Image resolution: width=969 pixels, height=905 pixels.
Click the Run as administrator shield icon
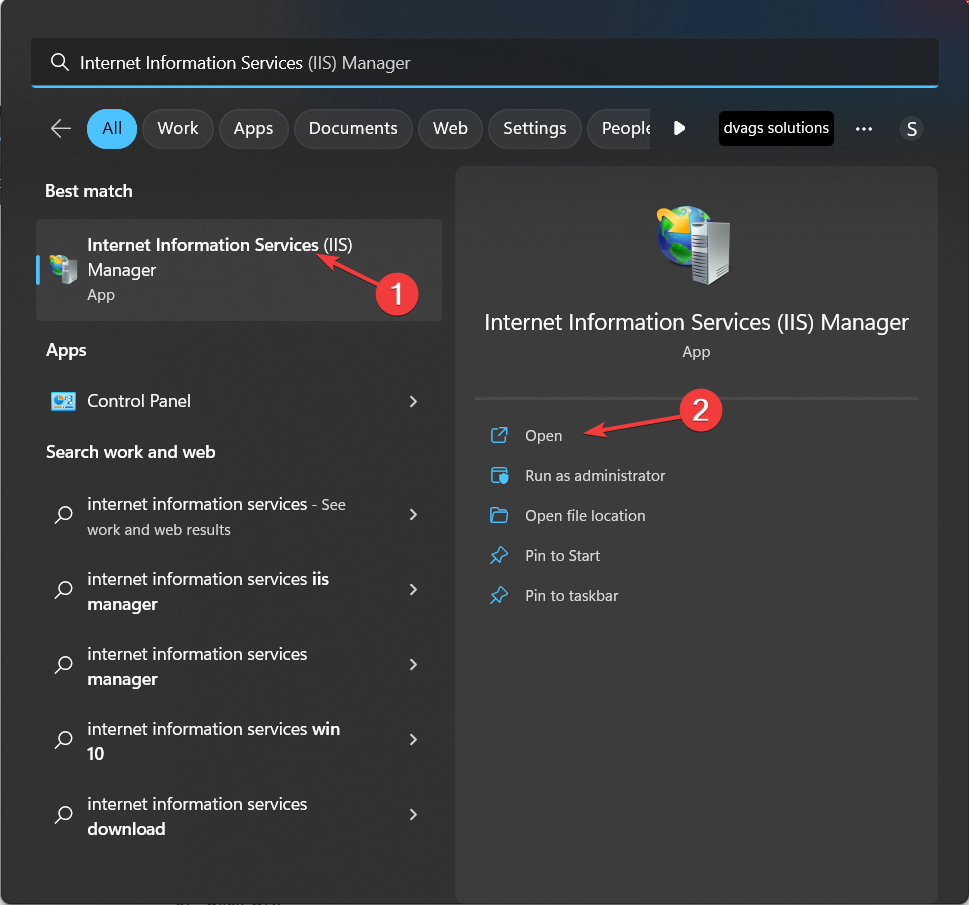[x=499, y=475]
